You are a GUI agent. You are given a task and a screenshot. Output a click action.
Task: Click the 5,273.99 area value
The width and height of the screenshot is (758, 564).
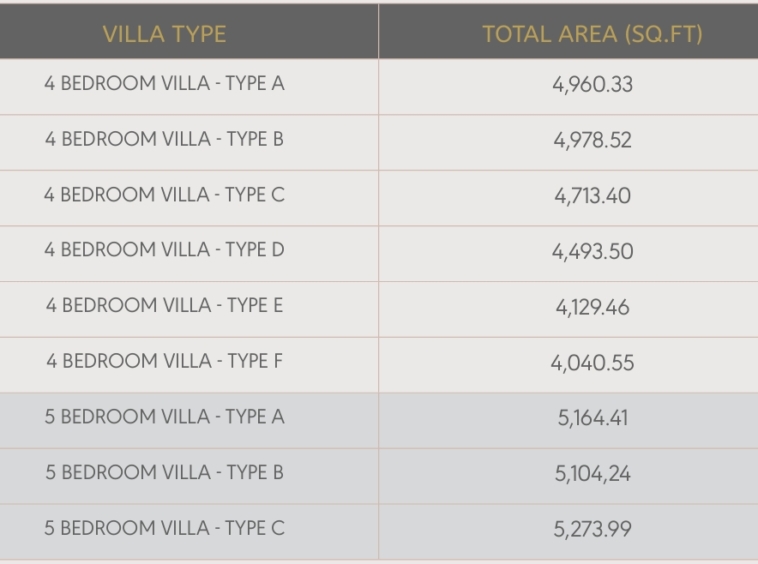tap(592, 529)
